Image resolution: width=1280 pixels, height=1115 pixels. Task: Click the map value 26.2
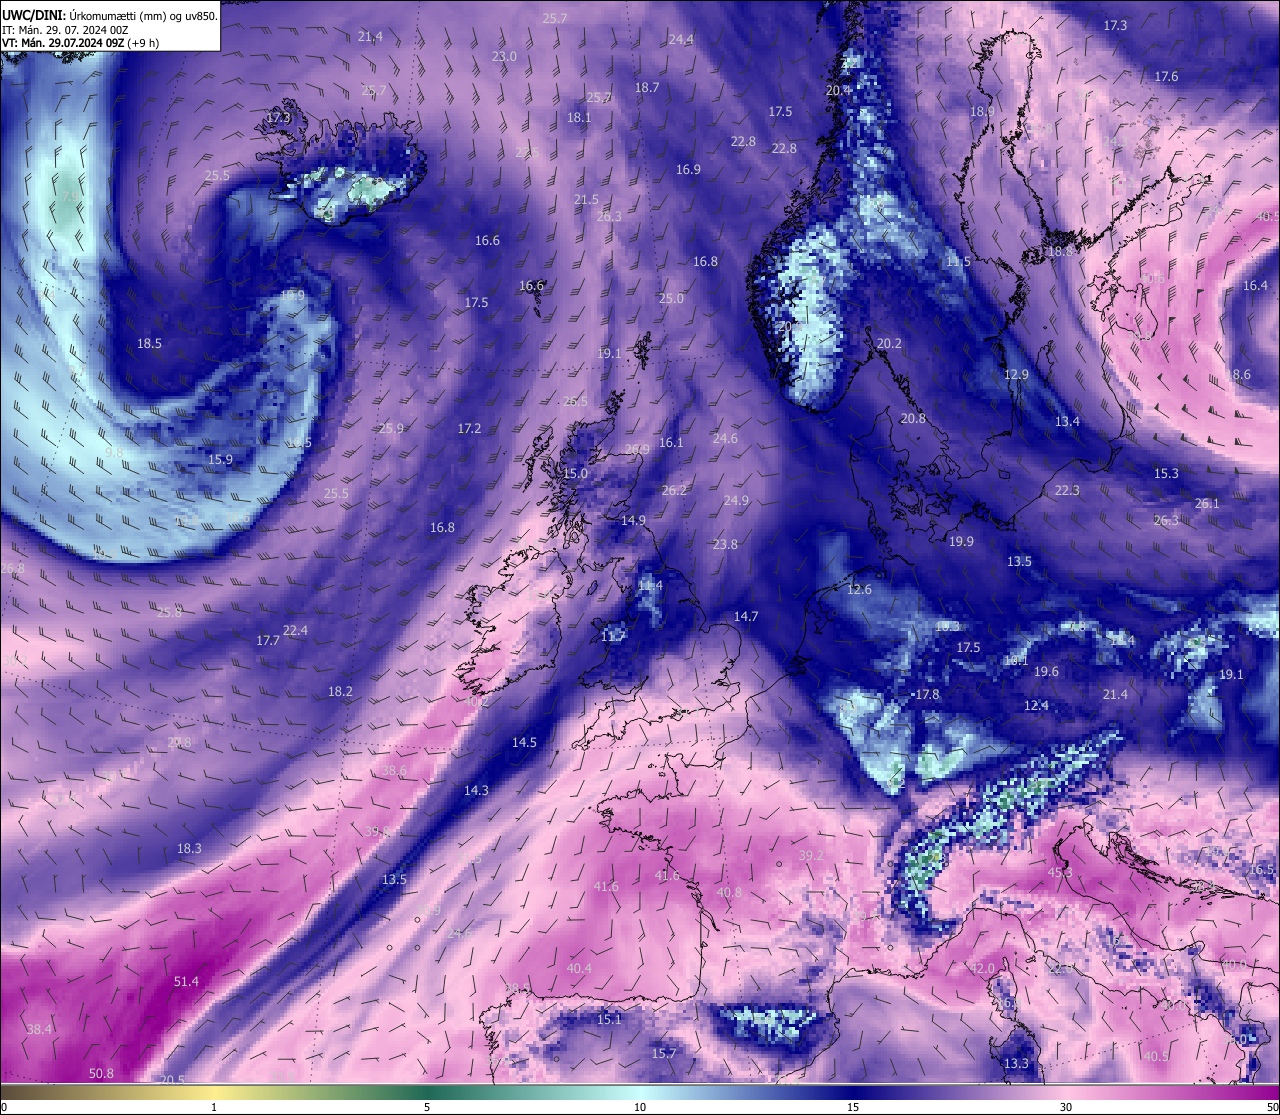click(674, 490)
